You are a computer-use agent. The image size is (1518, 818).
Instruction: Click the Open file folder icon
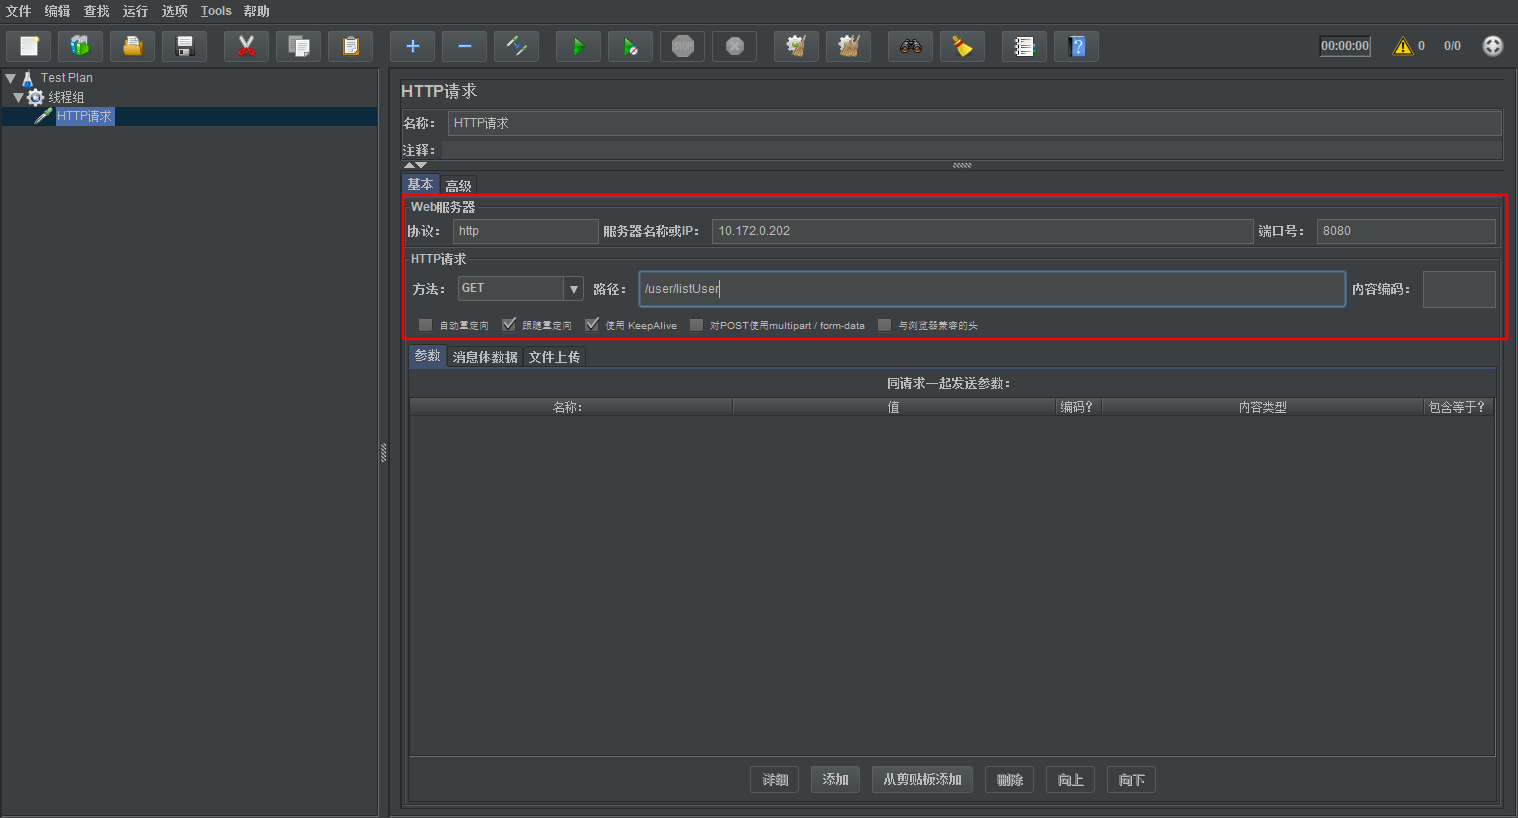(x=133, y=46)
